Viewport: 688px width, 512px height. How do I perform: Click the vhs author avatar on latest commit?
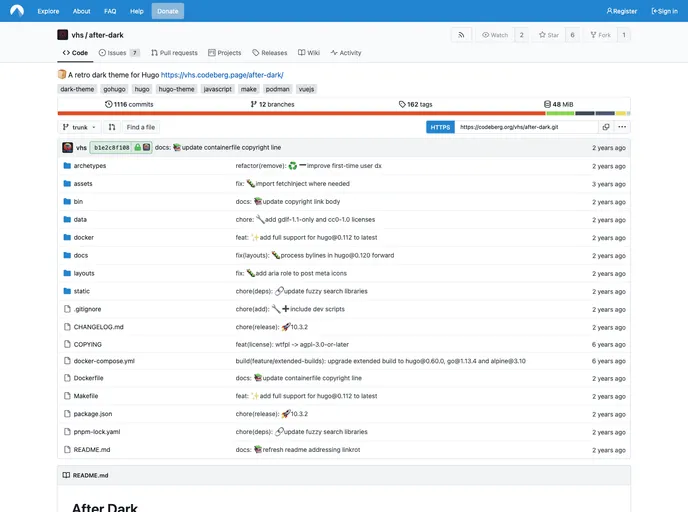coord(67,147)
